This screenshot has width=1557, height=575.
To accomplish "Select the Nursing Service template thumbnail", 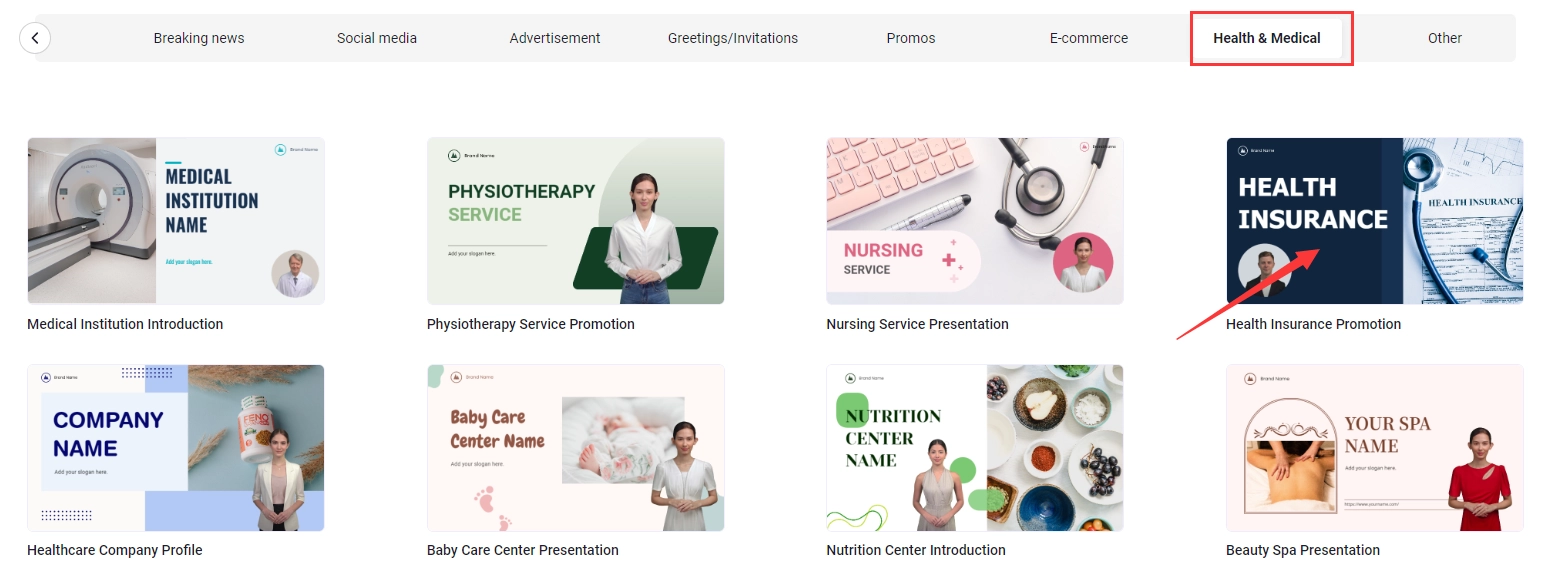I will (x=975, y=221).
